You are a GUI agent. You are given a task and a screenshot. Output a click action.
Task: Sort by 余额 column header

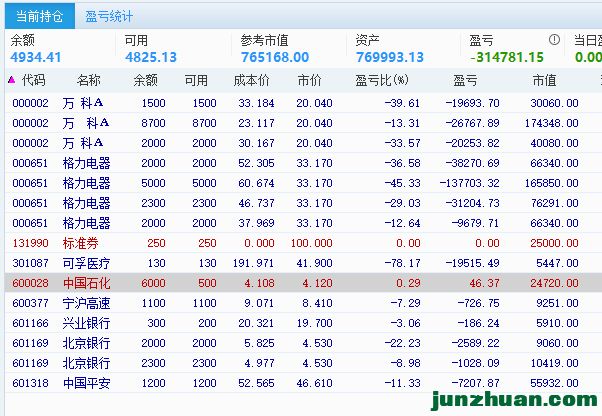pyautogui.click(x=146, y=80)
